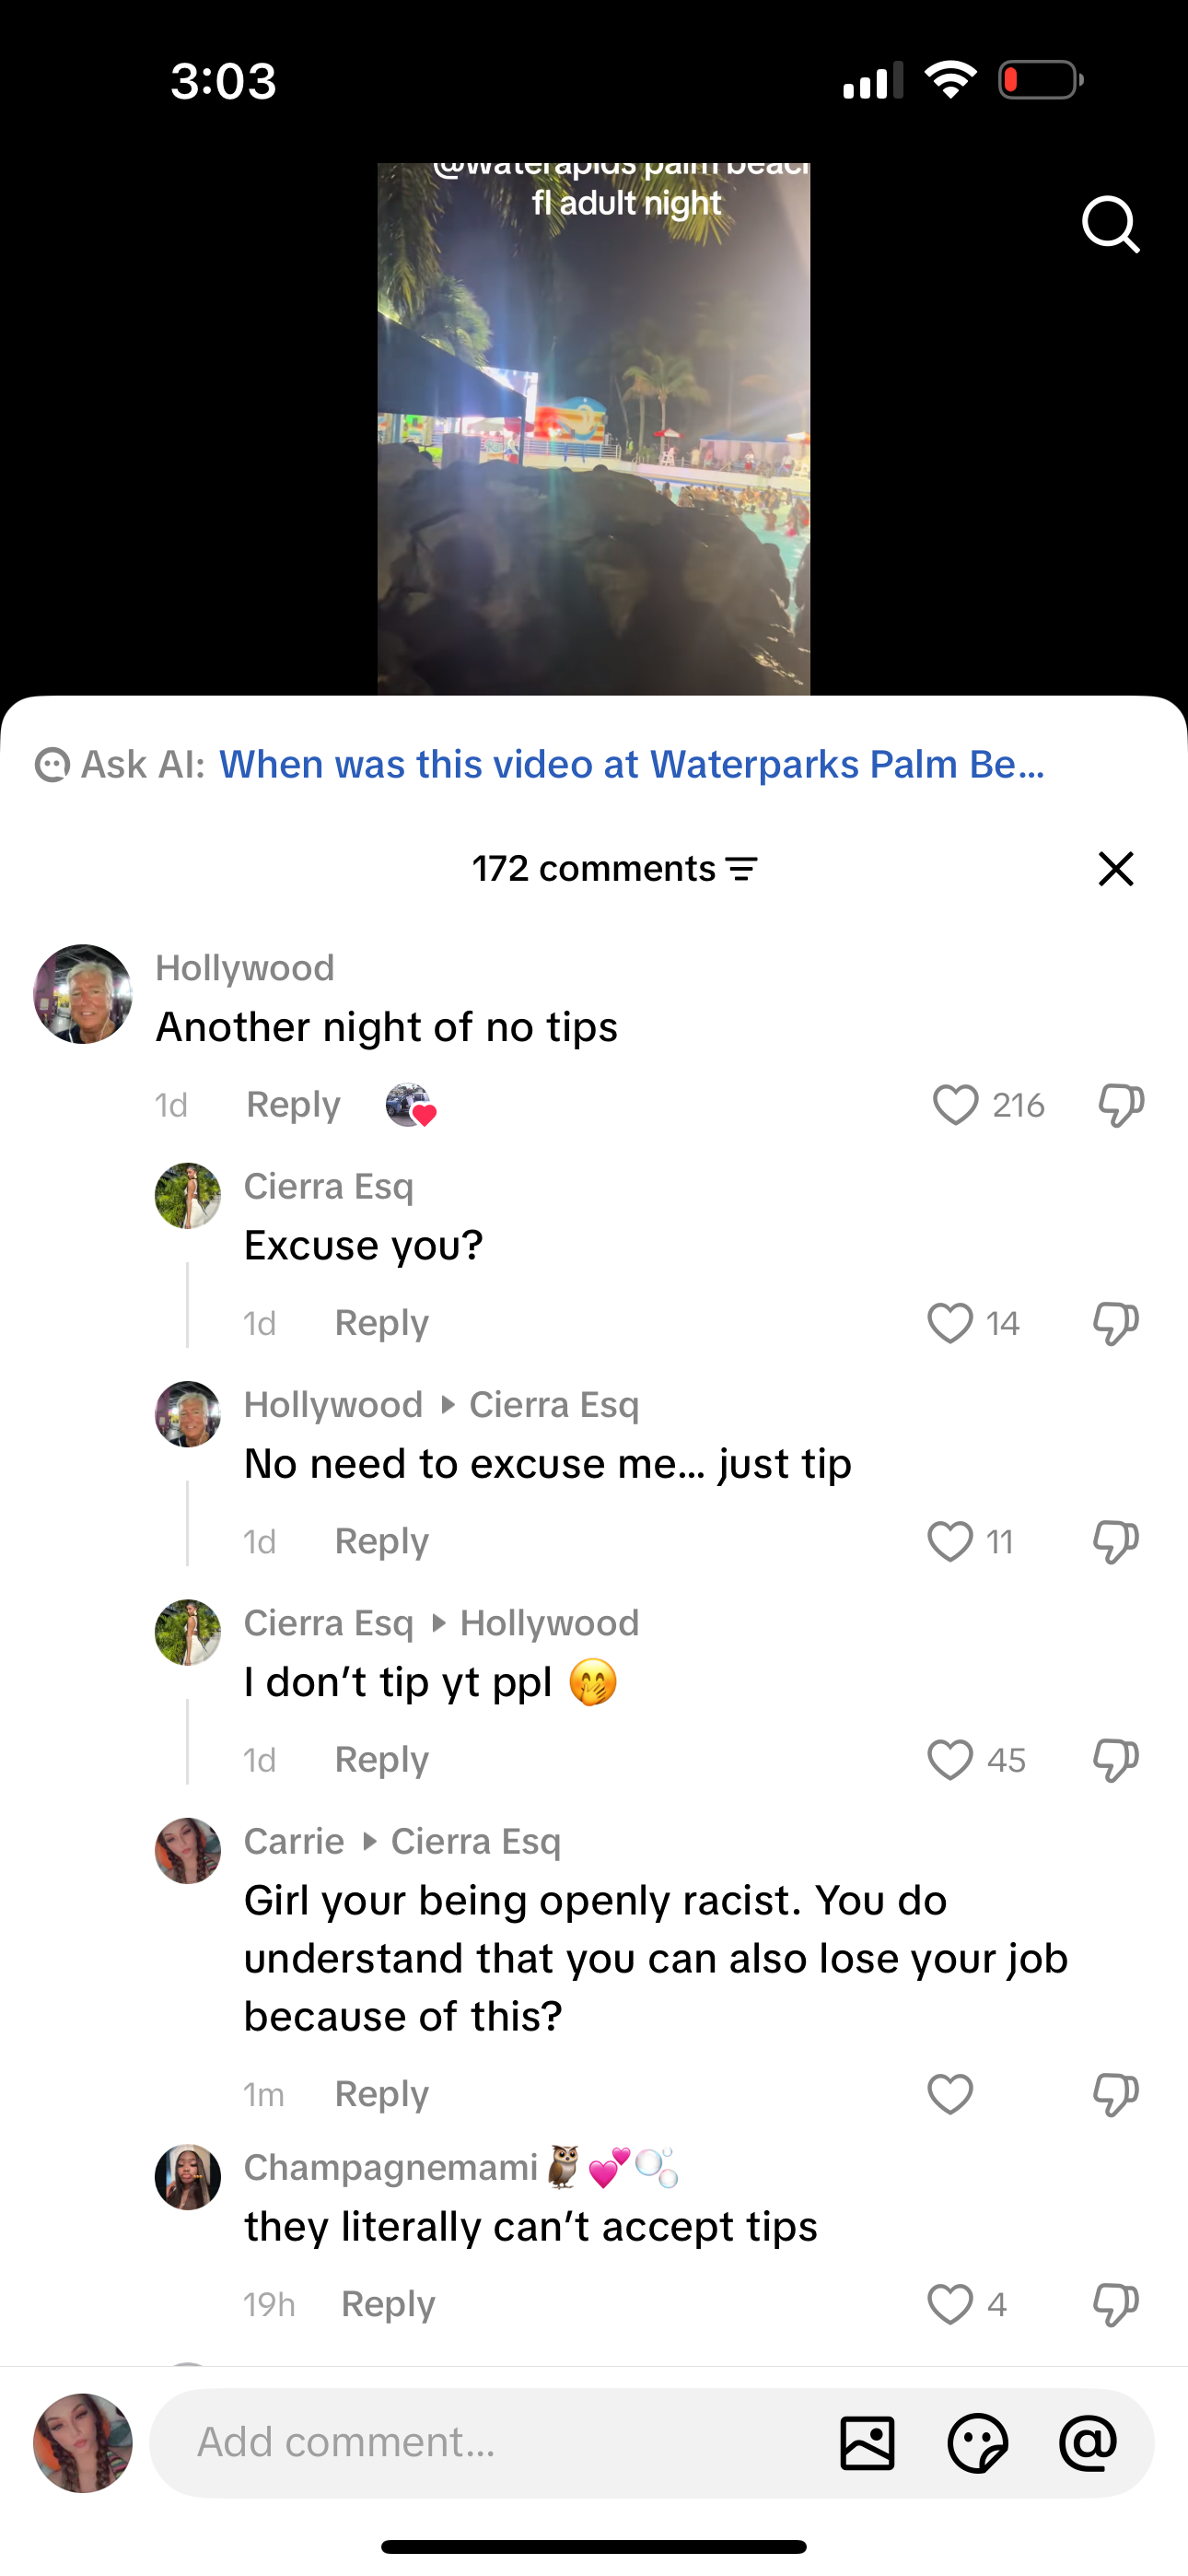Open the Ask AI suggested question link
Image resolution: width=1188 pixels, height=2576 pixels.
click(x=632, y=764)
